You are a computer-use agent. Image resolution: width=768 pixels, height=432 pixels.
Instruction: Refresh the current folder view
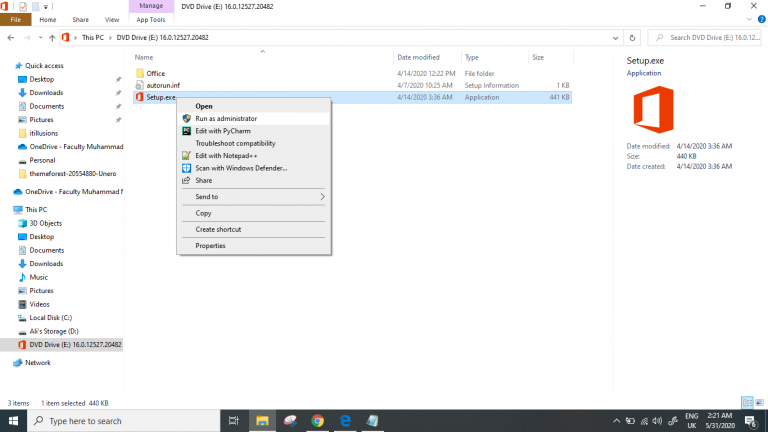click(632, 38)
